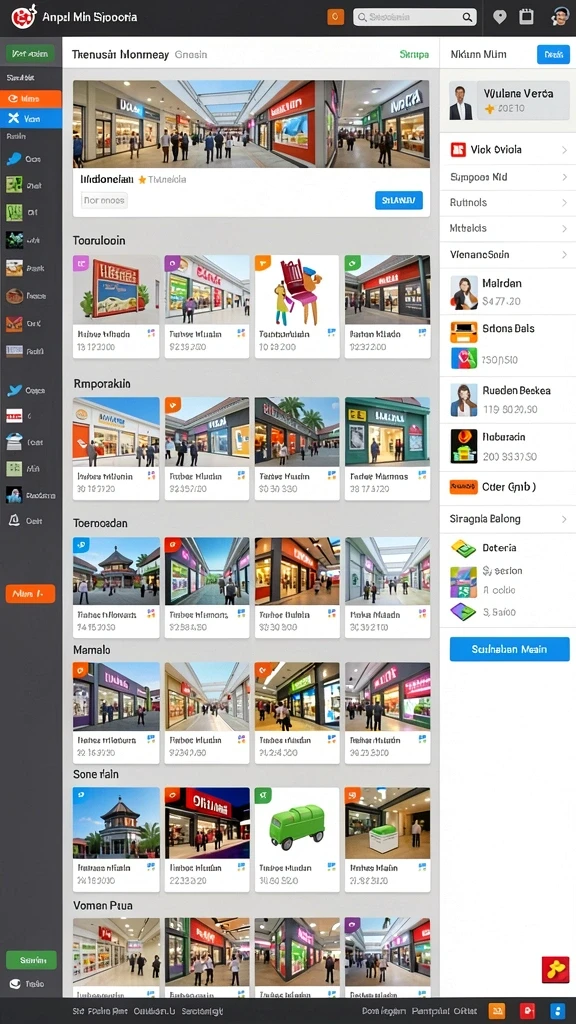Open 'Ste Fodte Rme' in the footer
The height and width of the screenshot is (1024, 576).
101,1011
